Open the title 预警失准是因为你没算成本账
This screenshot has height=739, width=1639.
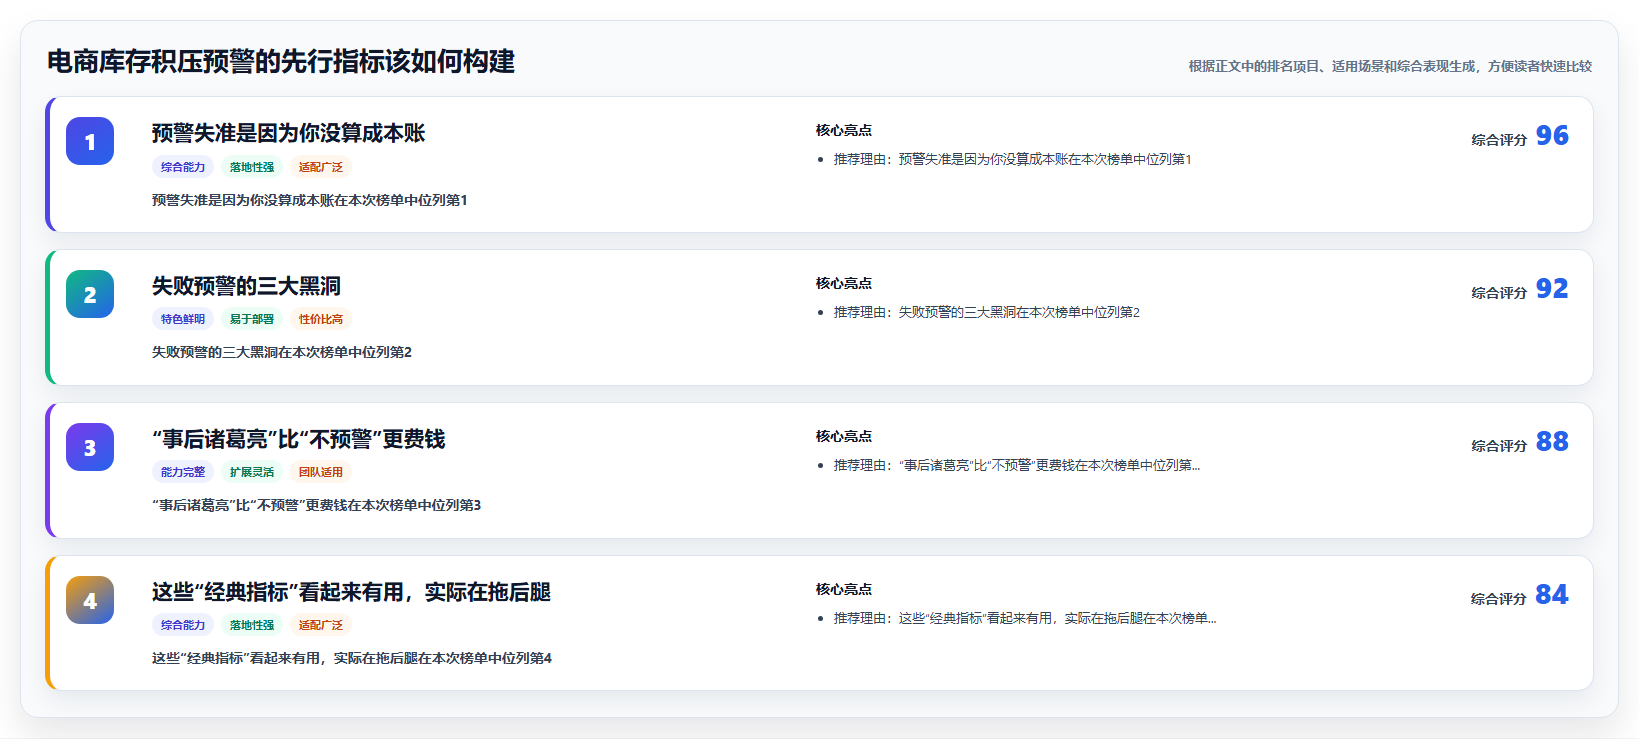288,133
